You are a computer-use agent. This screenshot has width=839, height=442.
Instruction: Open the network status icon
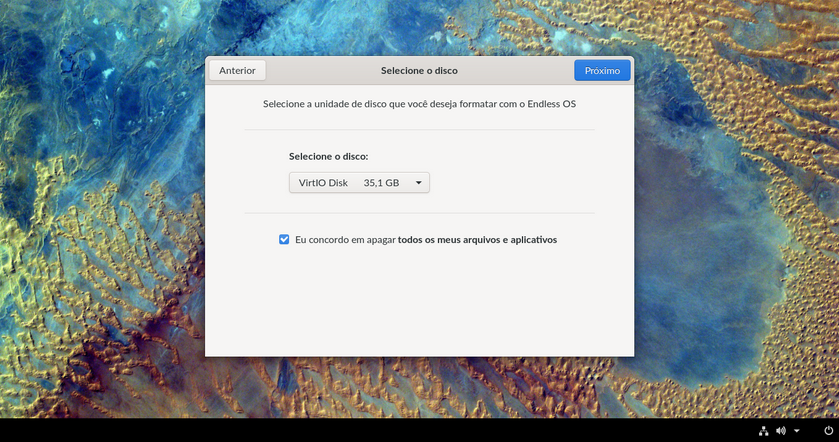point(764,431)
